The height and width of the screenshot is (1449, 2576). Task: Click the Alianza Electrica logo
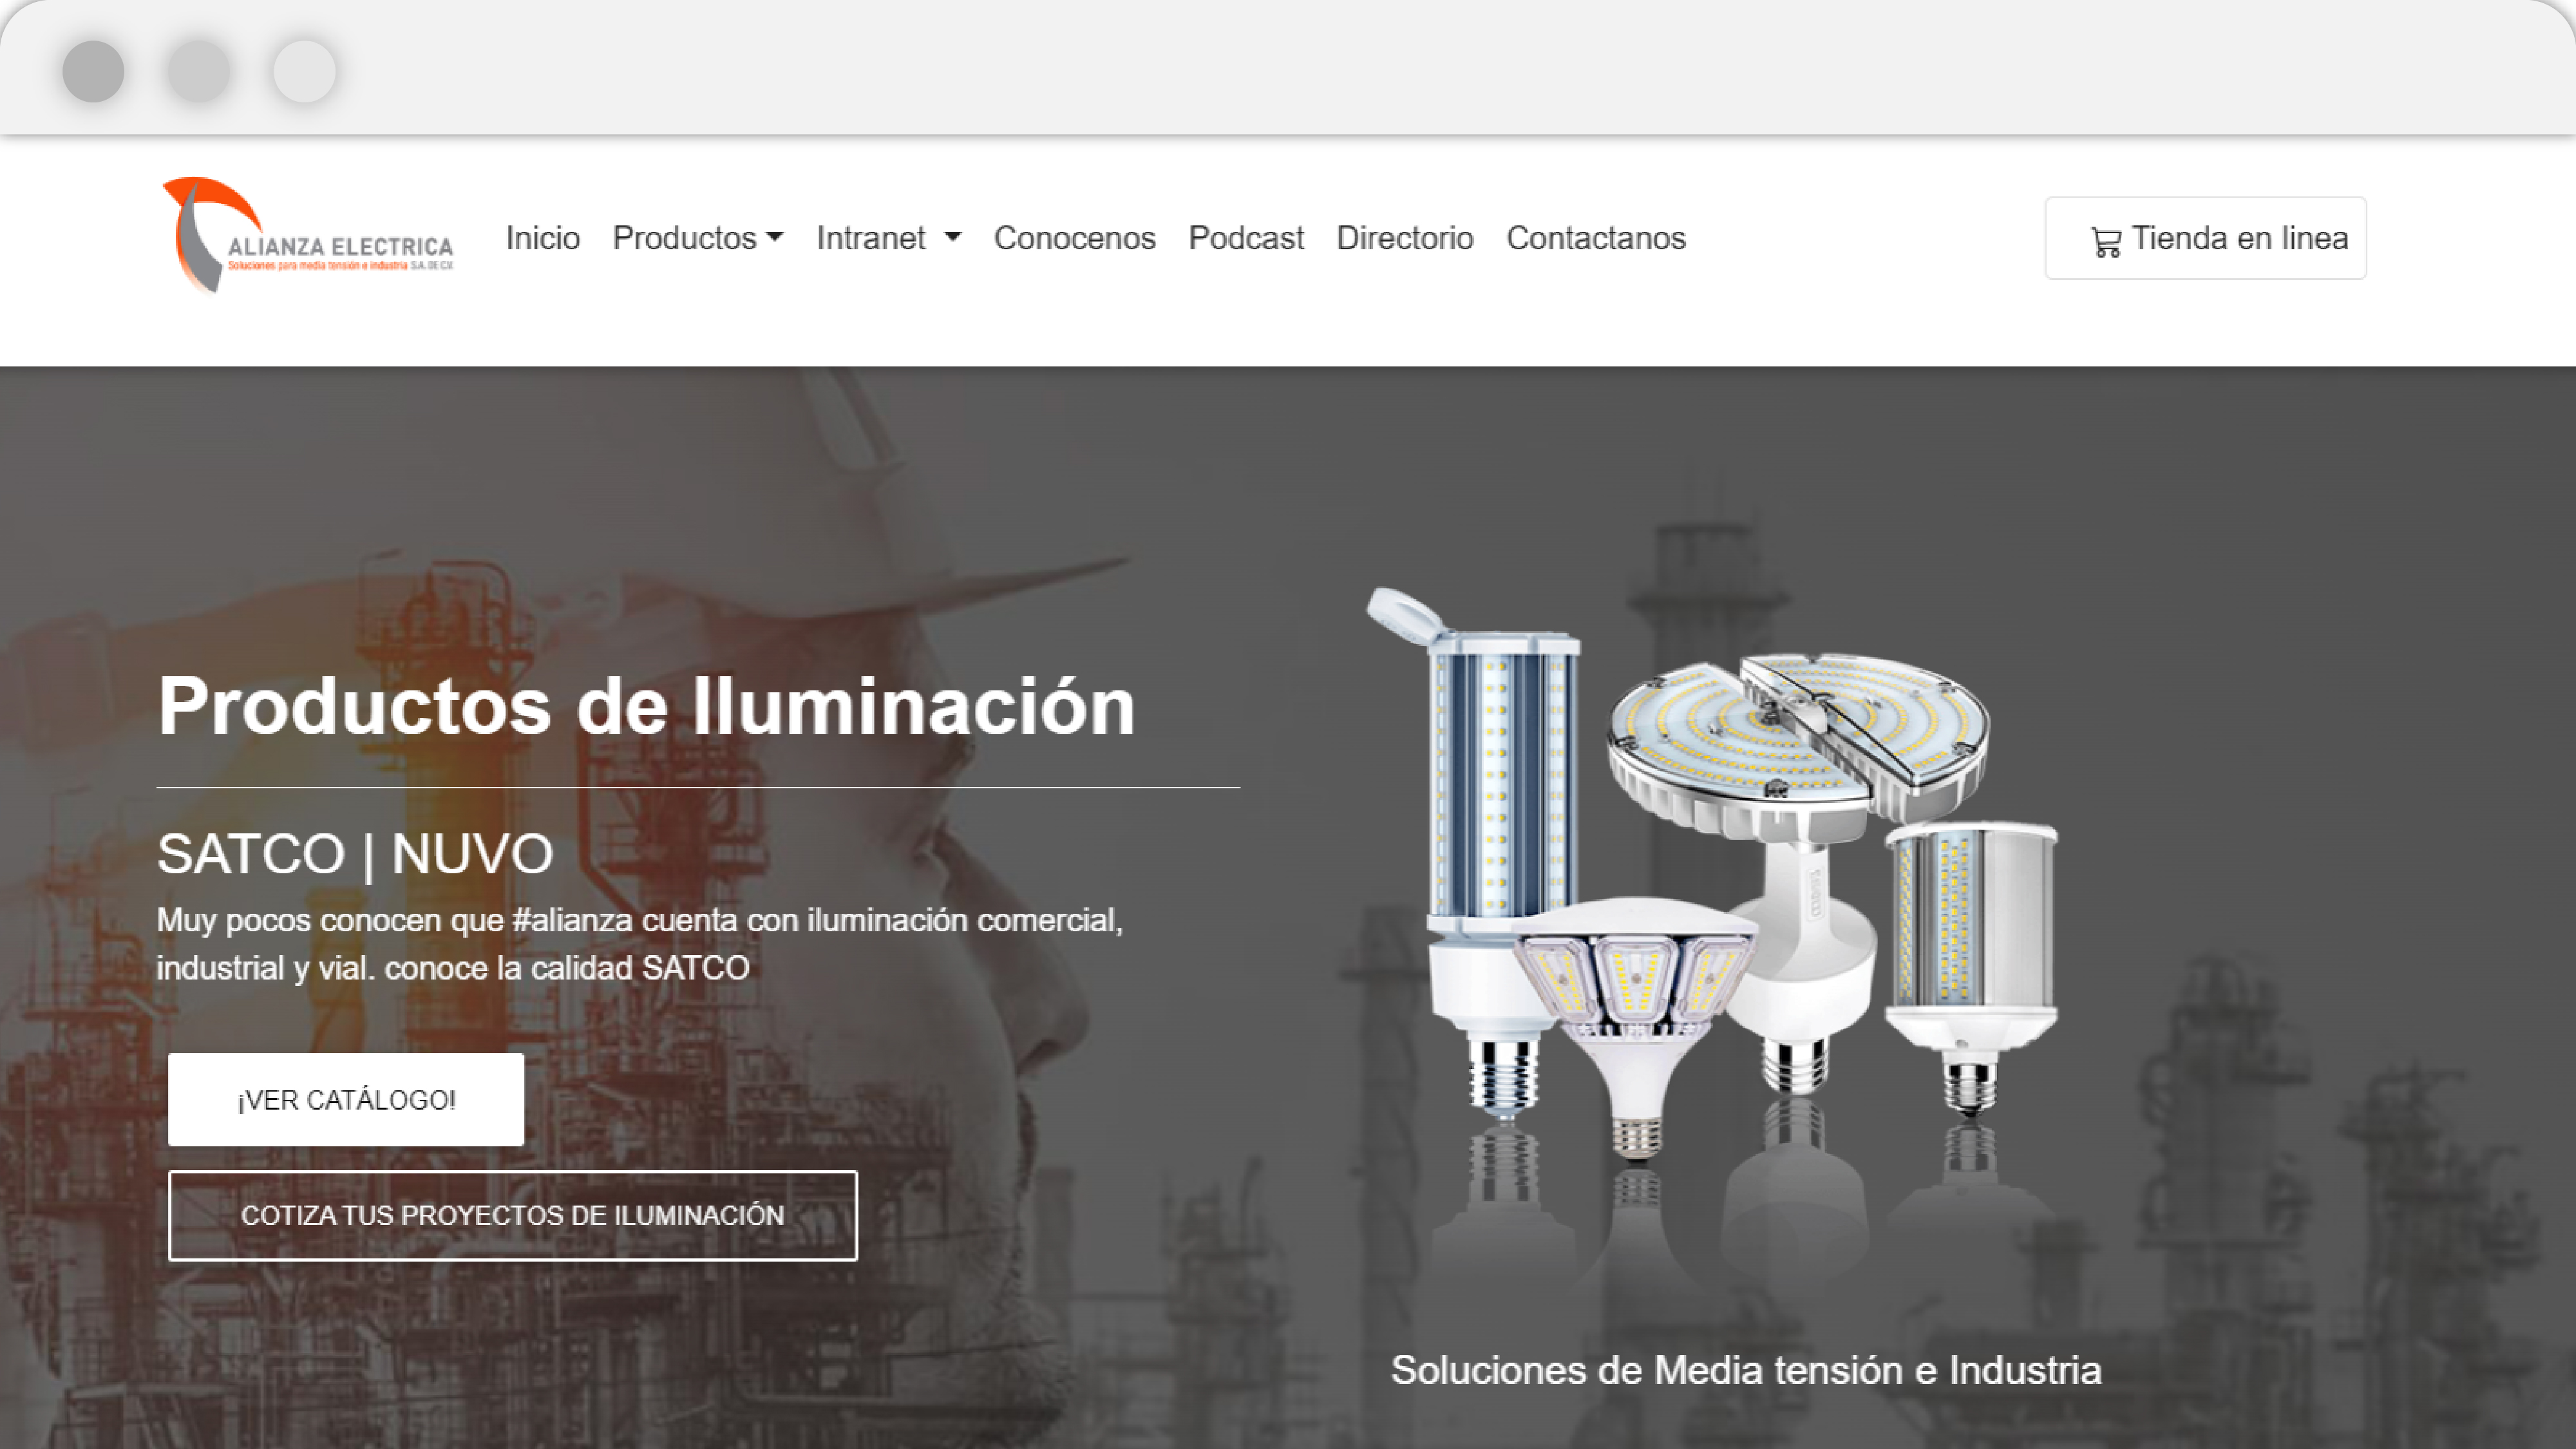[x=308, y=237]
